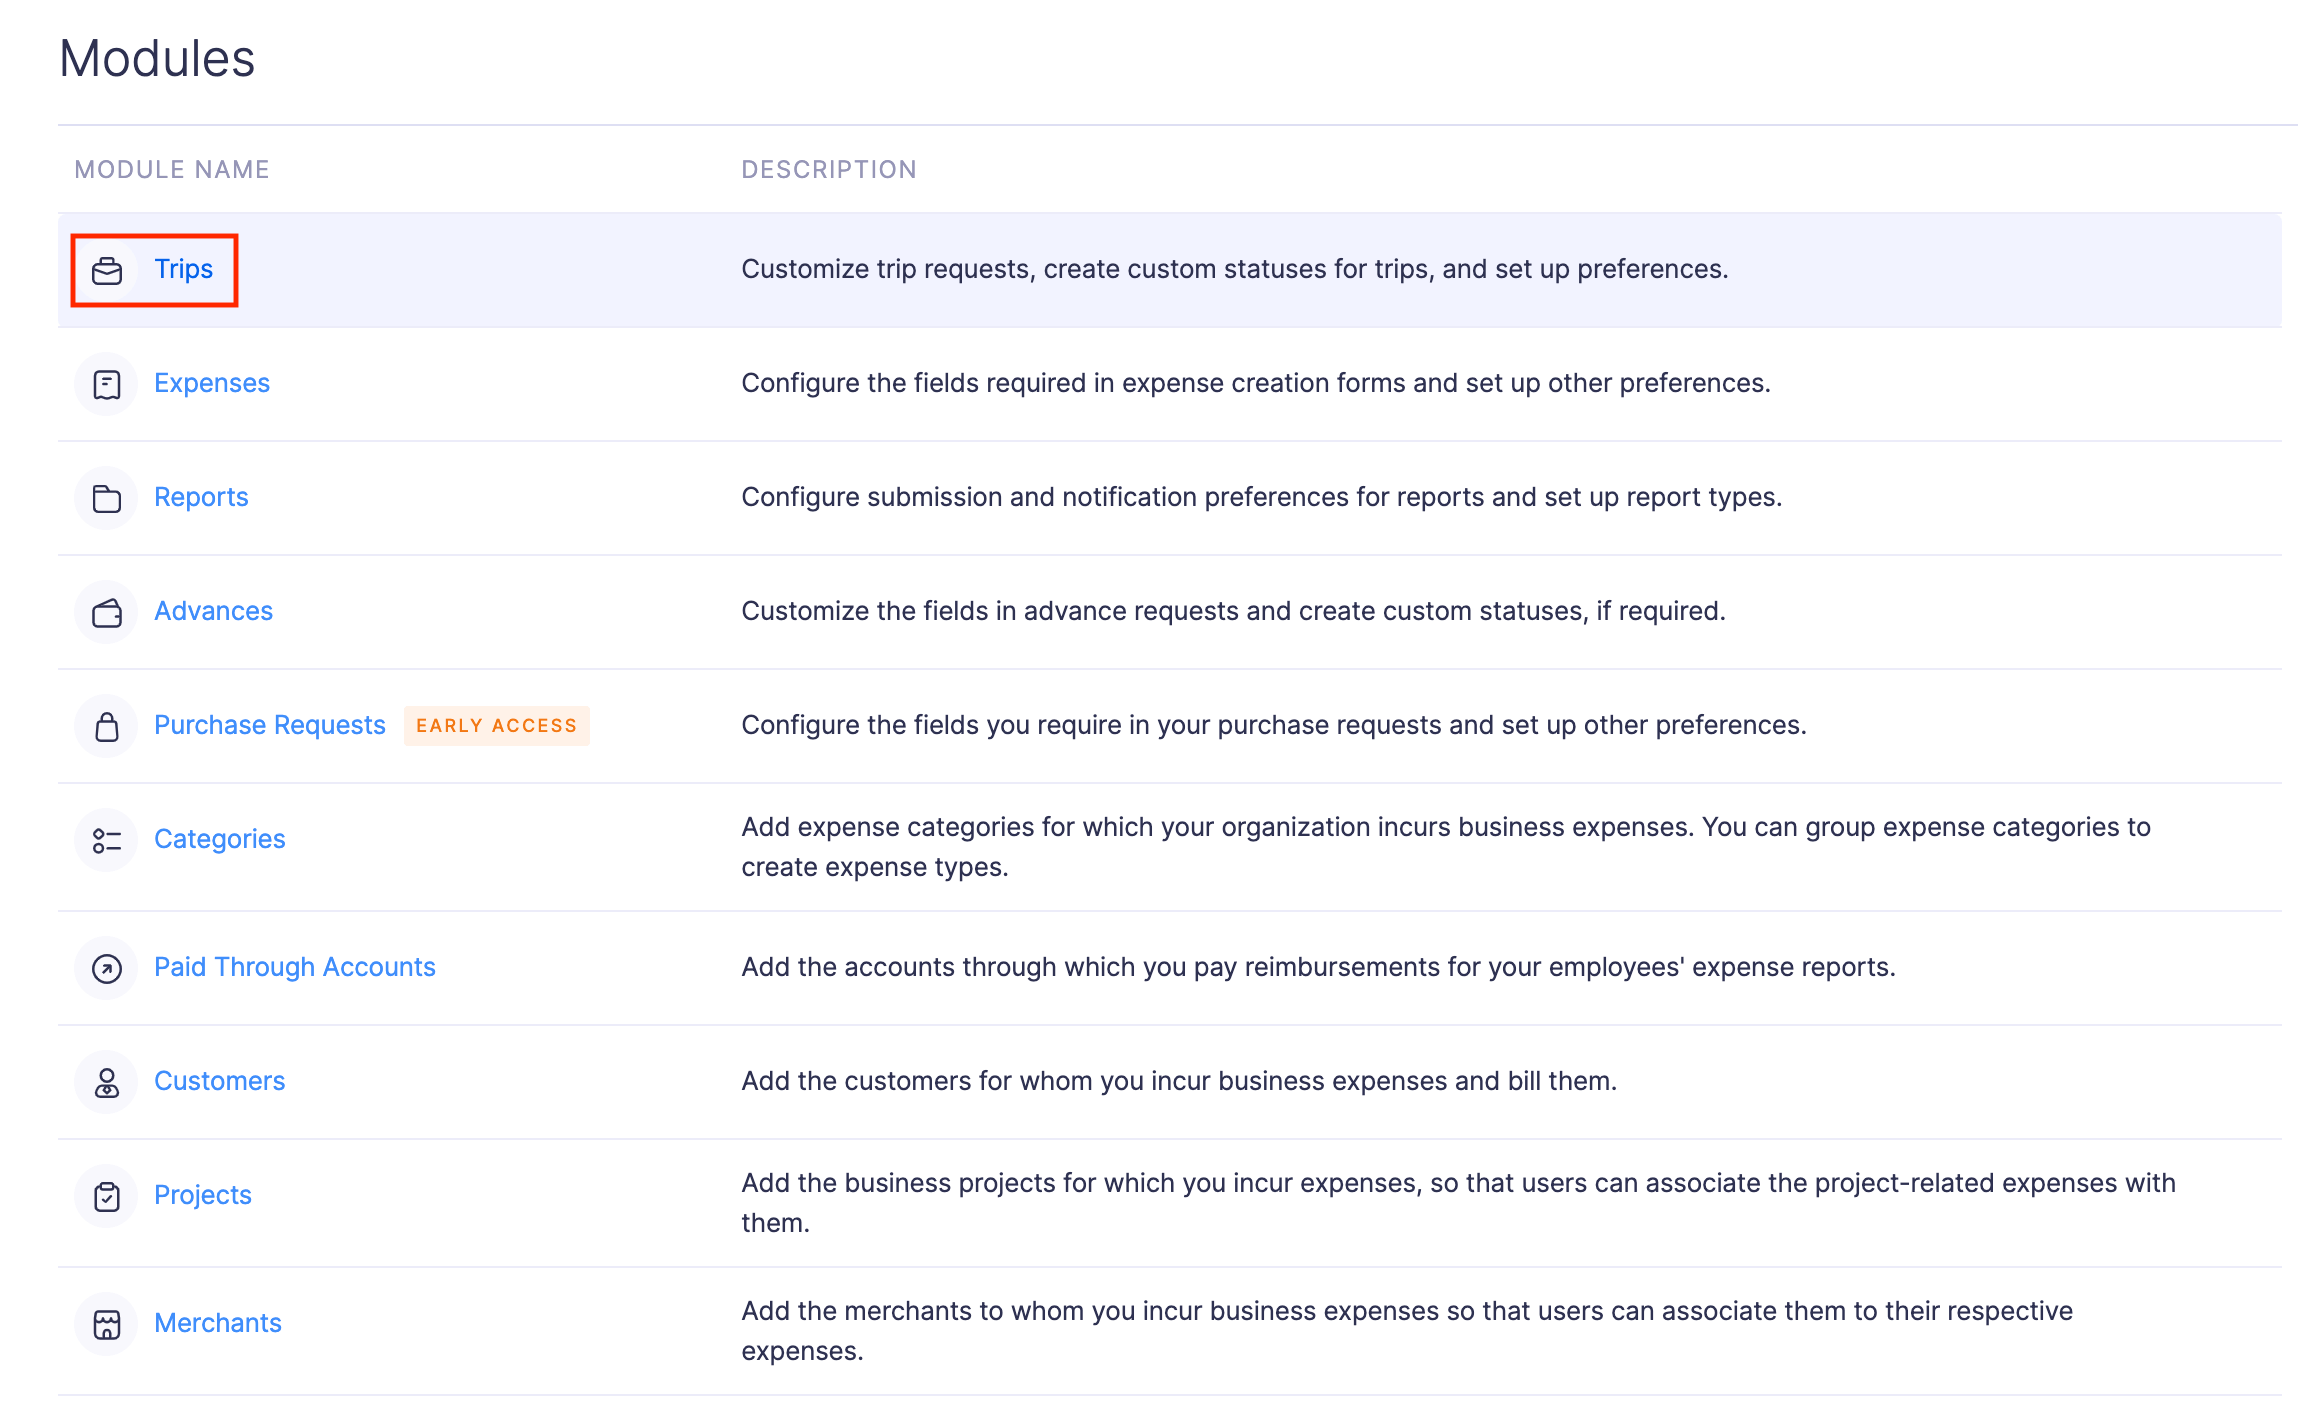
Task: Click the Trips briefcase icon
Action: pos(107,270)
